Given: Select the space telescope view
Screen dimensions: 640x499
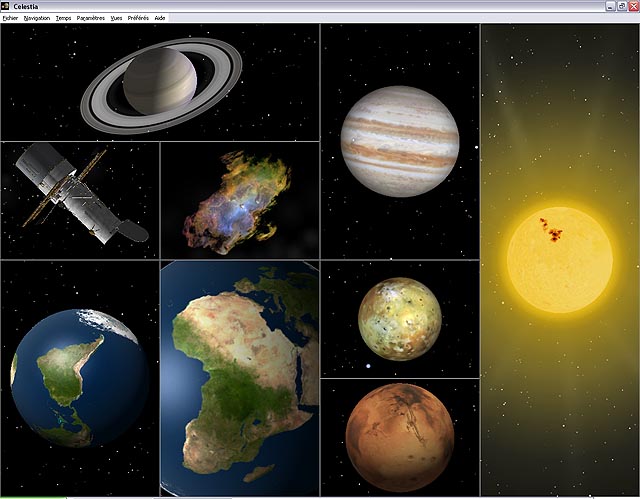Looking at the screenshot, I should coord(80,200).
